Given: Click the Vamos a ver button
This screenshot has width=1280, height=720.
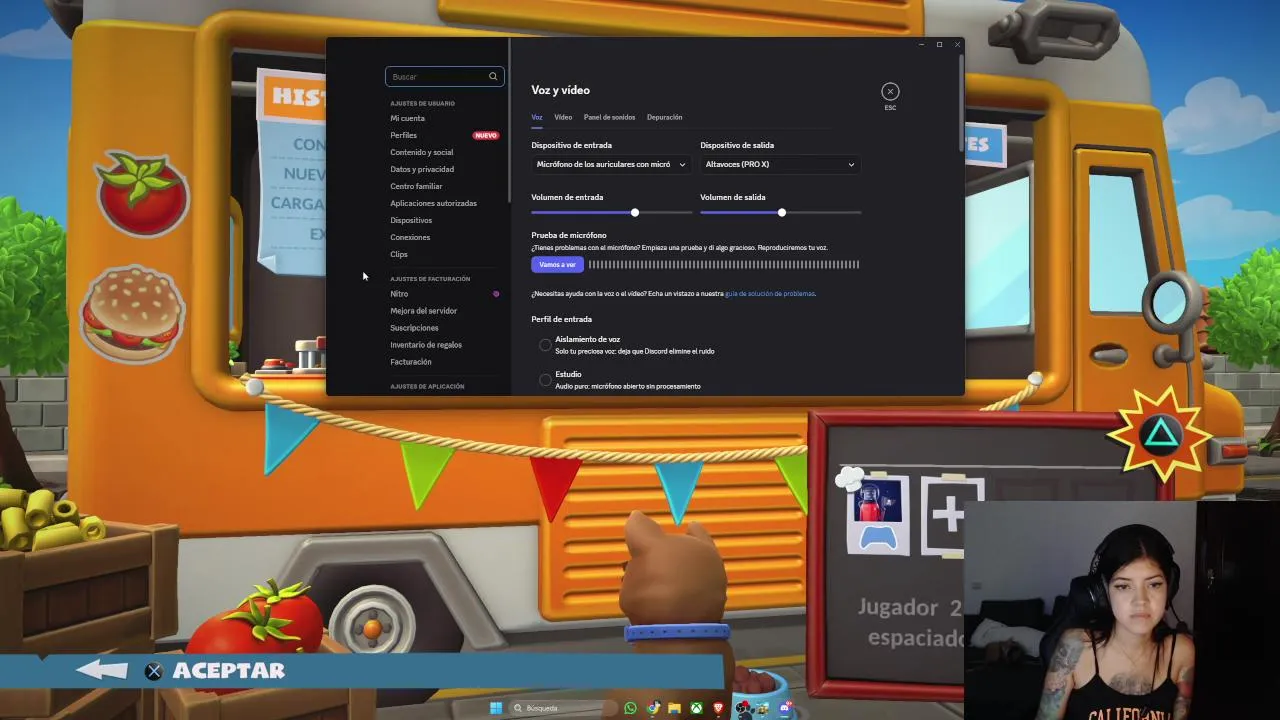Looking at the screenshot, I should tap(557, 264).
